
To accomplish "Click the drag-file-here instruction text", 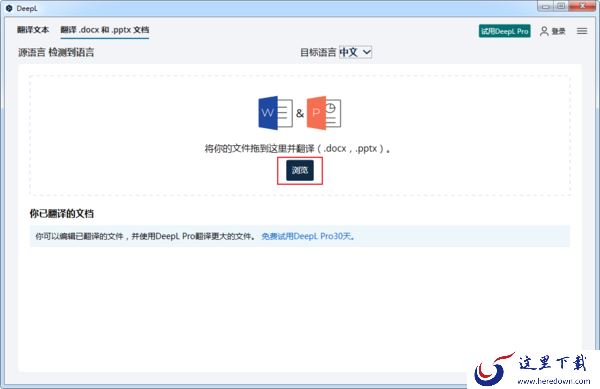I will click(x=297, y=148).
